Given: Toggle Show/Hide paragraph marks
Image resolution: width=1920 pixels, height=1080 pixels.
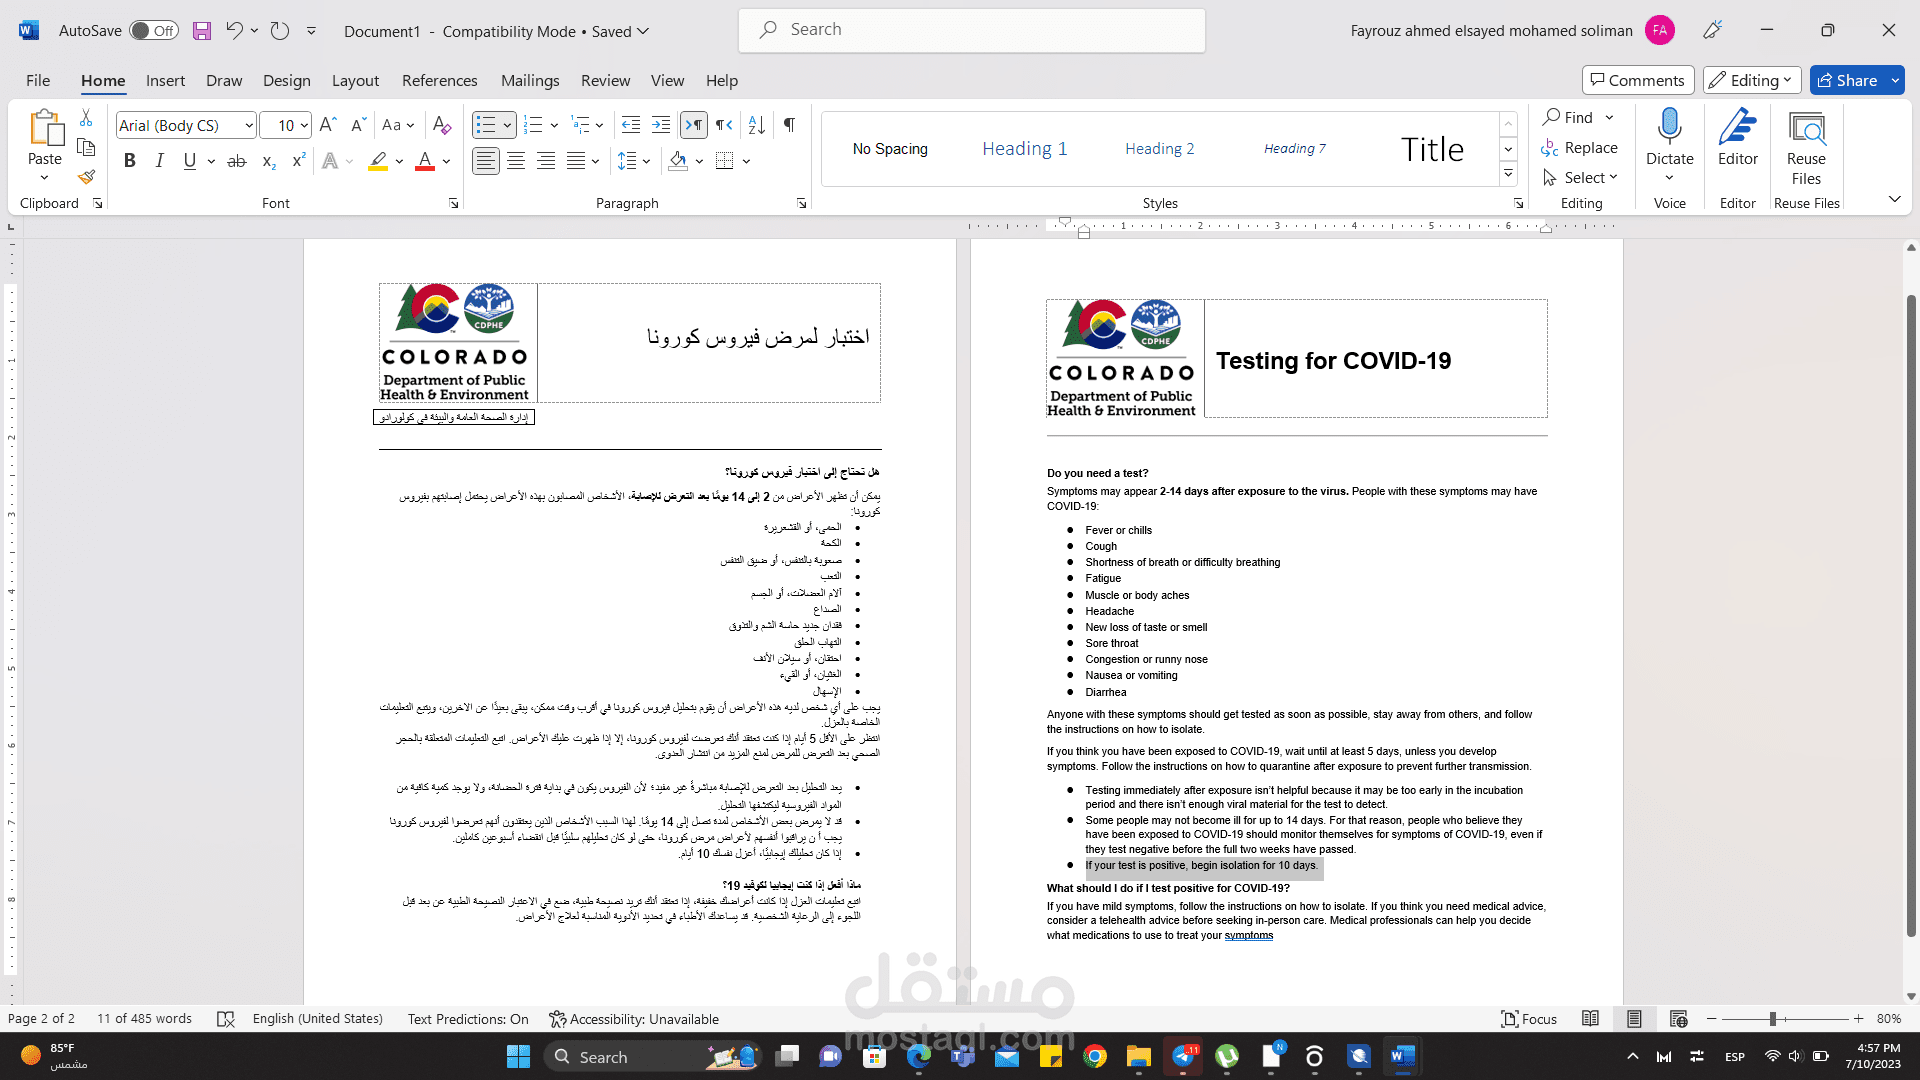Looking at the screenshot, I should tap(789, 125).
